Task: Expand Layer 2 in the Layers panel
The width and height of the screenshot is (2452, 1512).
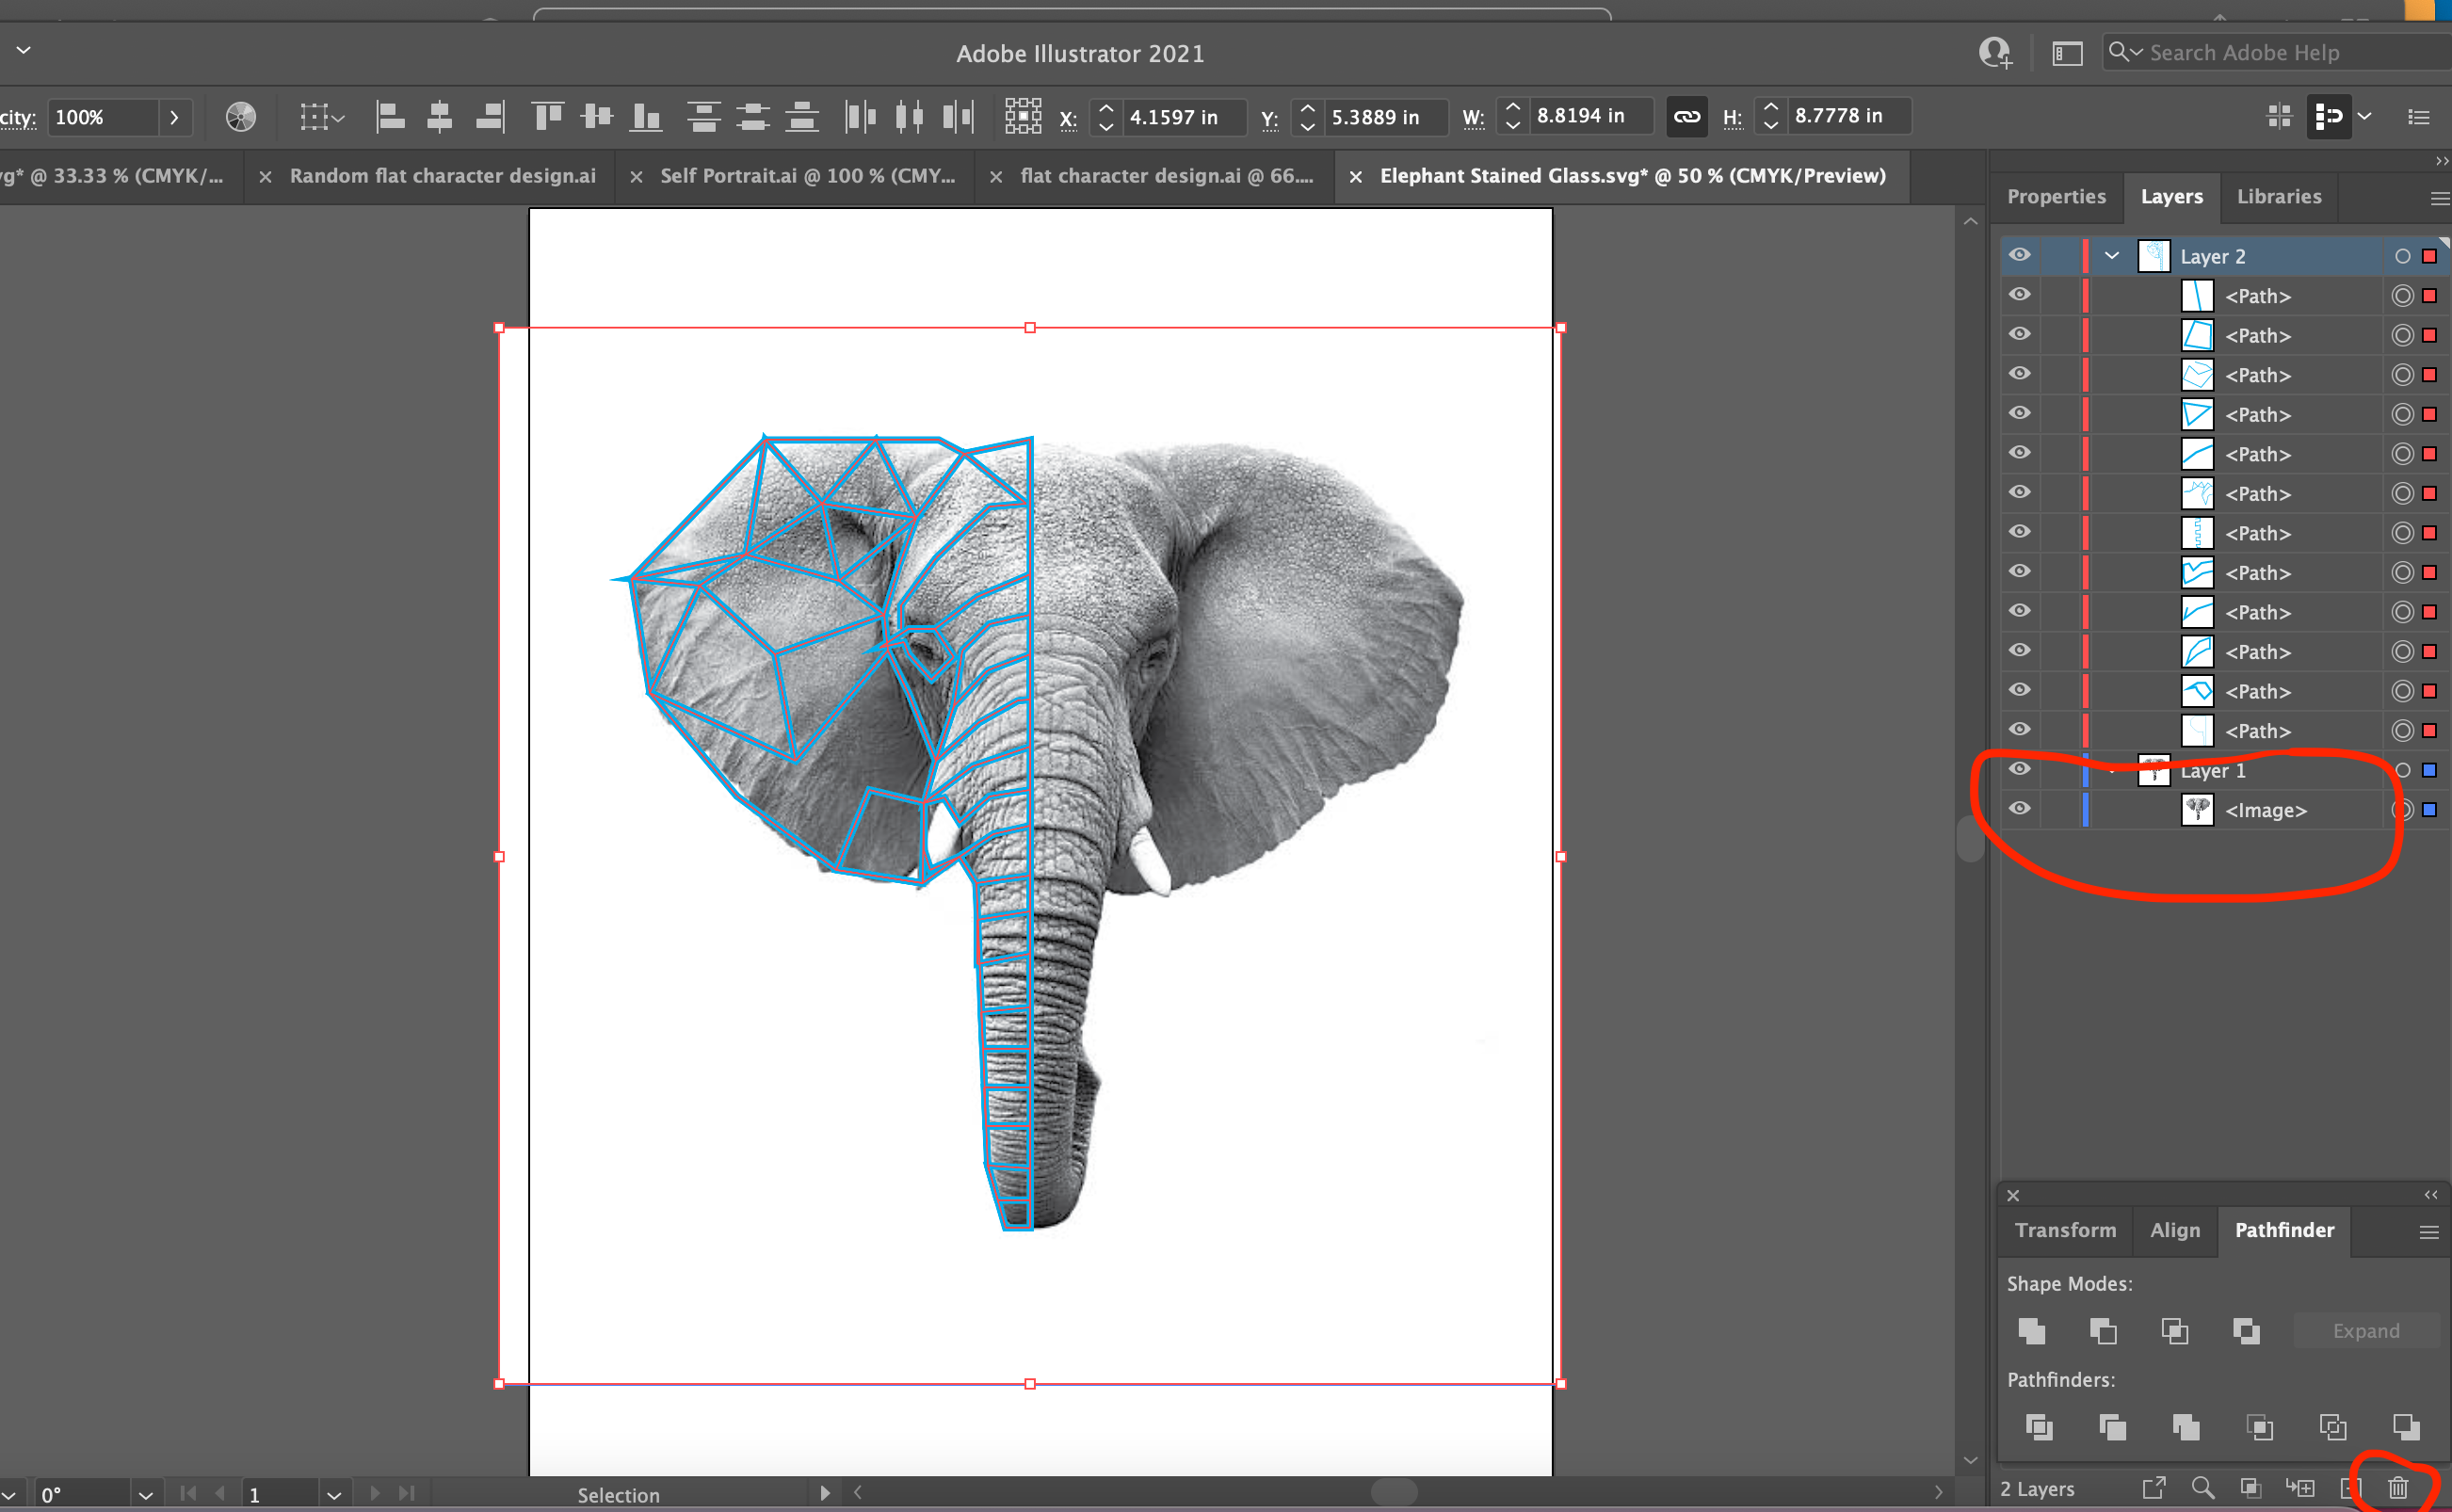Action: [x=2114, y=256]
